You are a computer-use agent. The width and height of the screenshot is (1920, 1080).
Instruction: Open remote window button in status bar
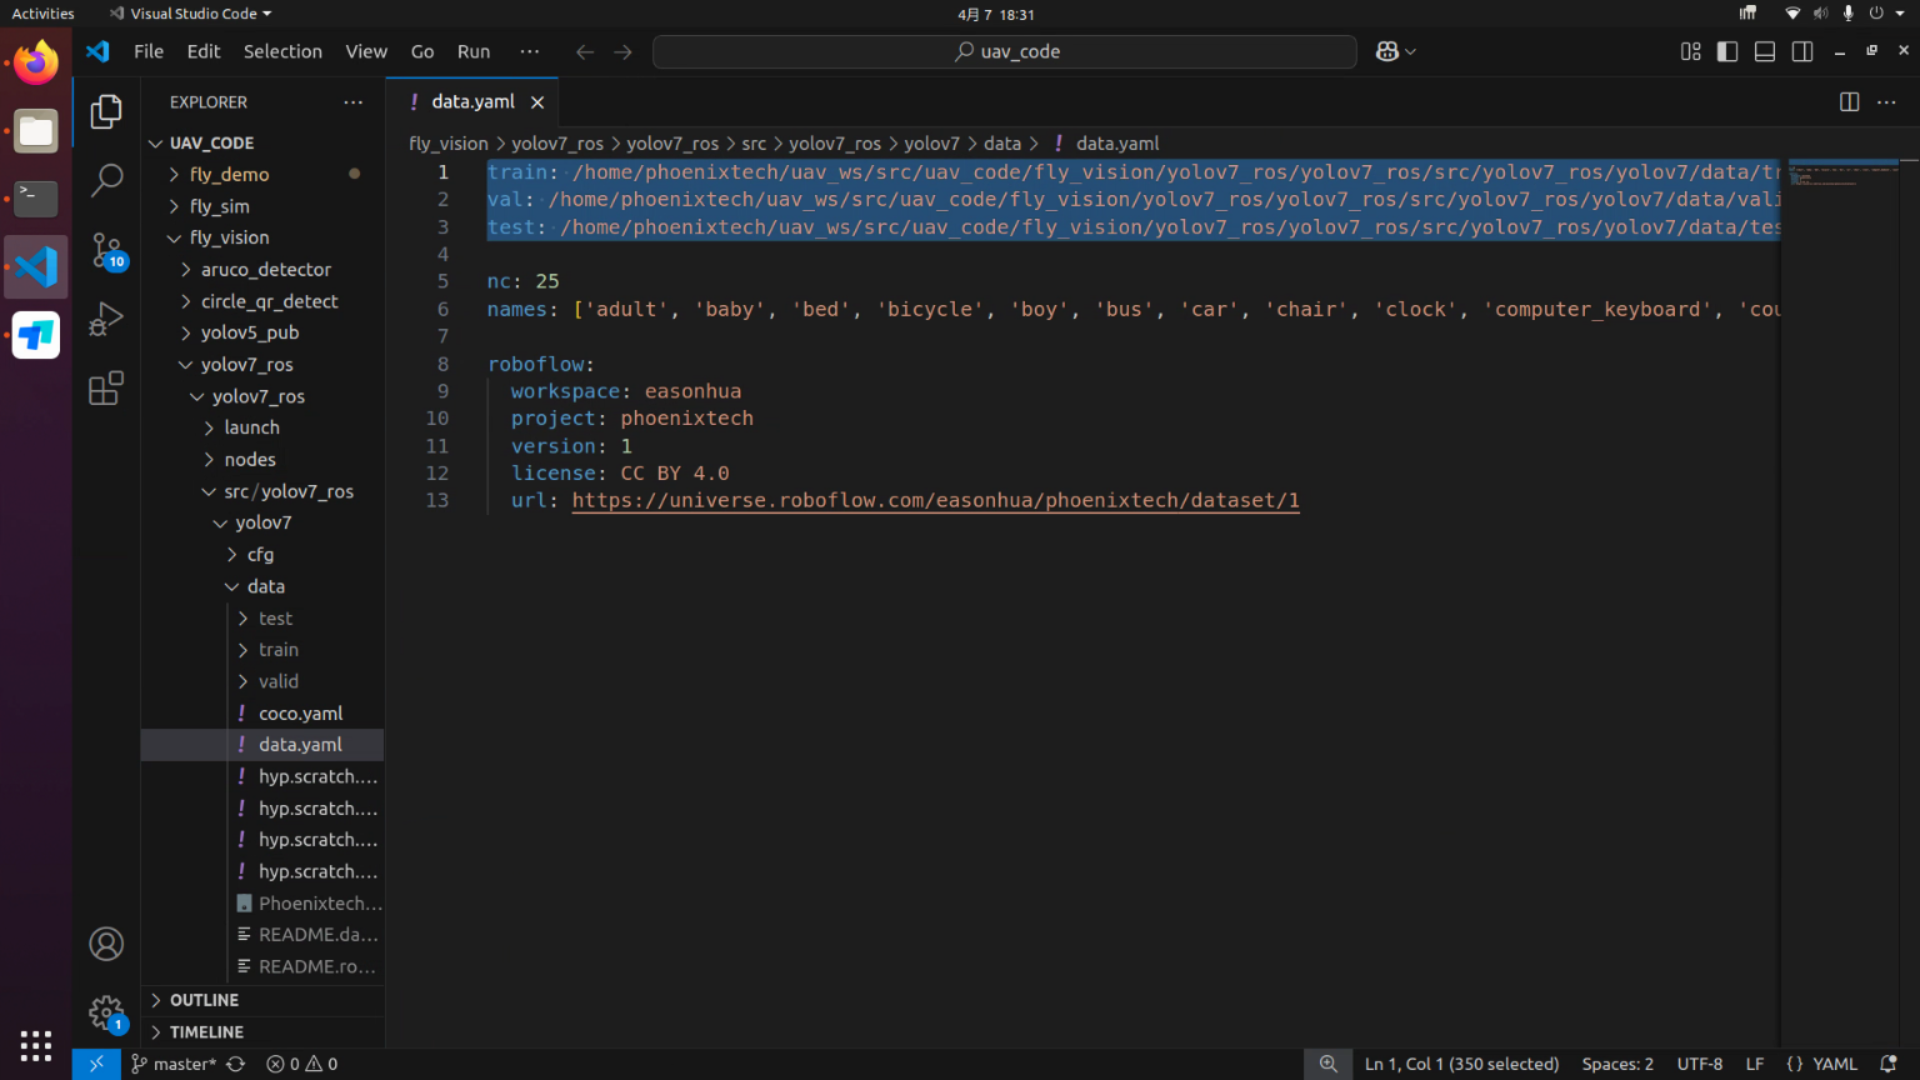[x=96, y=1064]
